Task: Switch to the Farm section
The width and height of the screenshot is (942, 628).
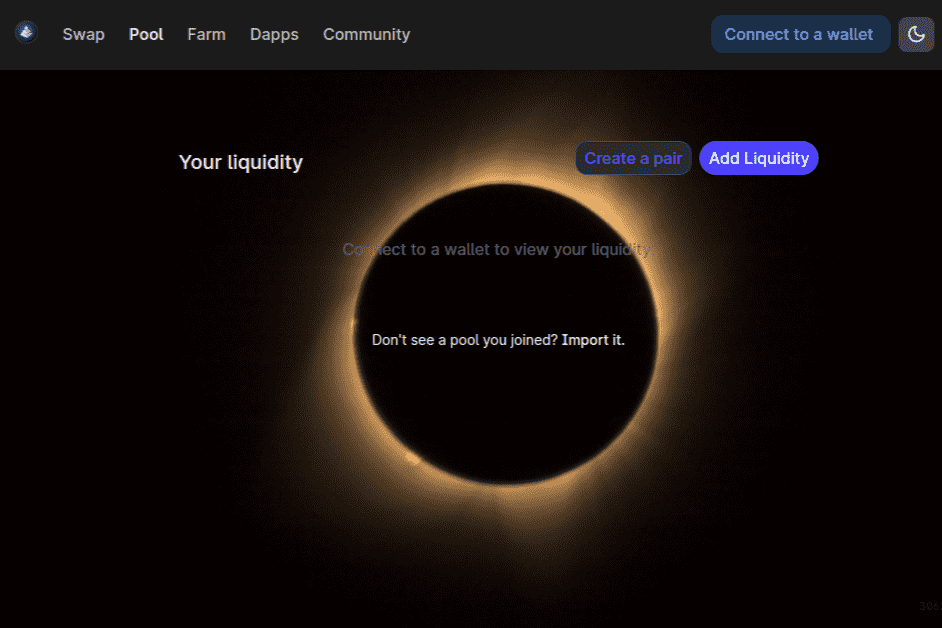Action: point(206,34)
